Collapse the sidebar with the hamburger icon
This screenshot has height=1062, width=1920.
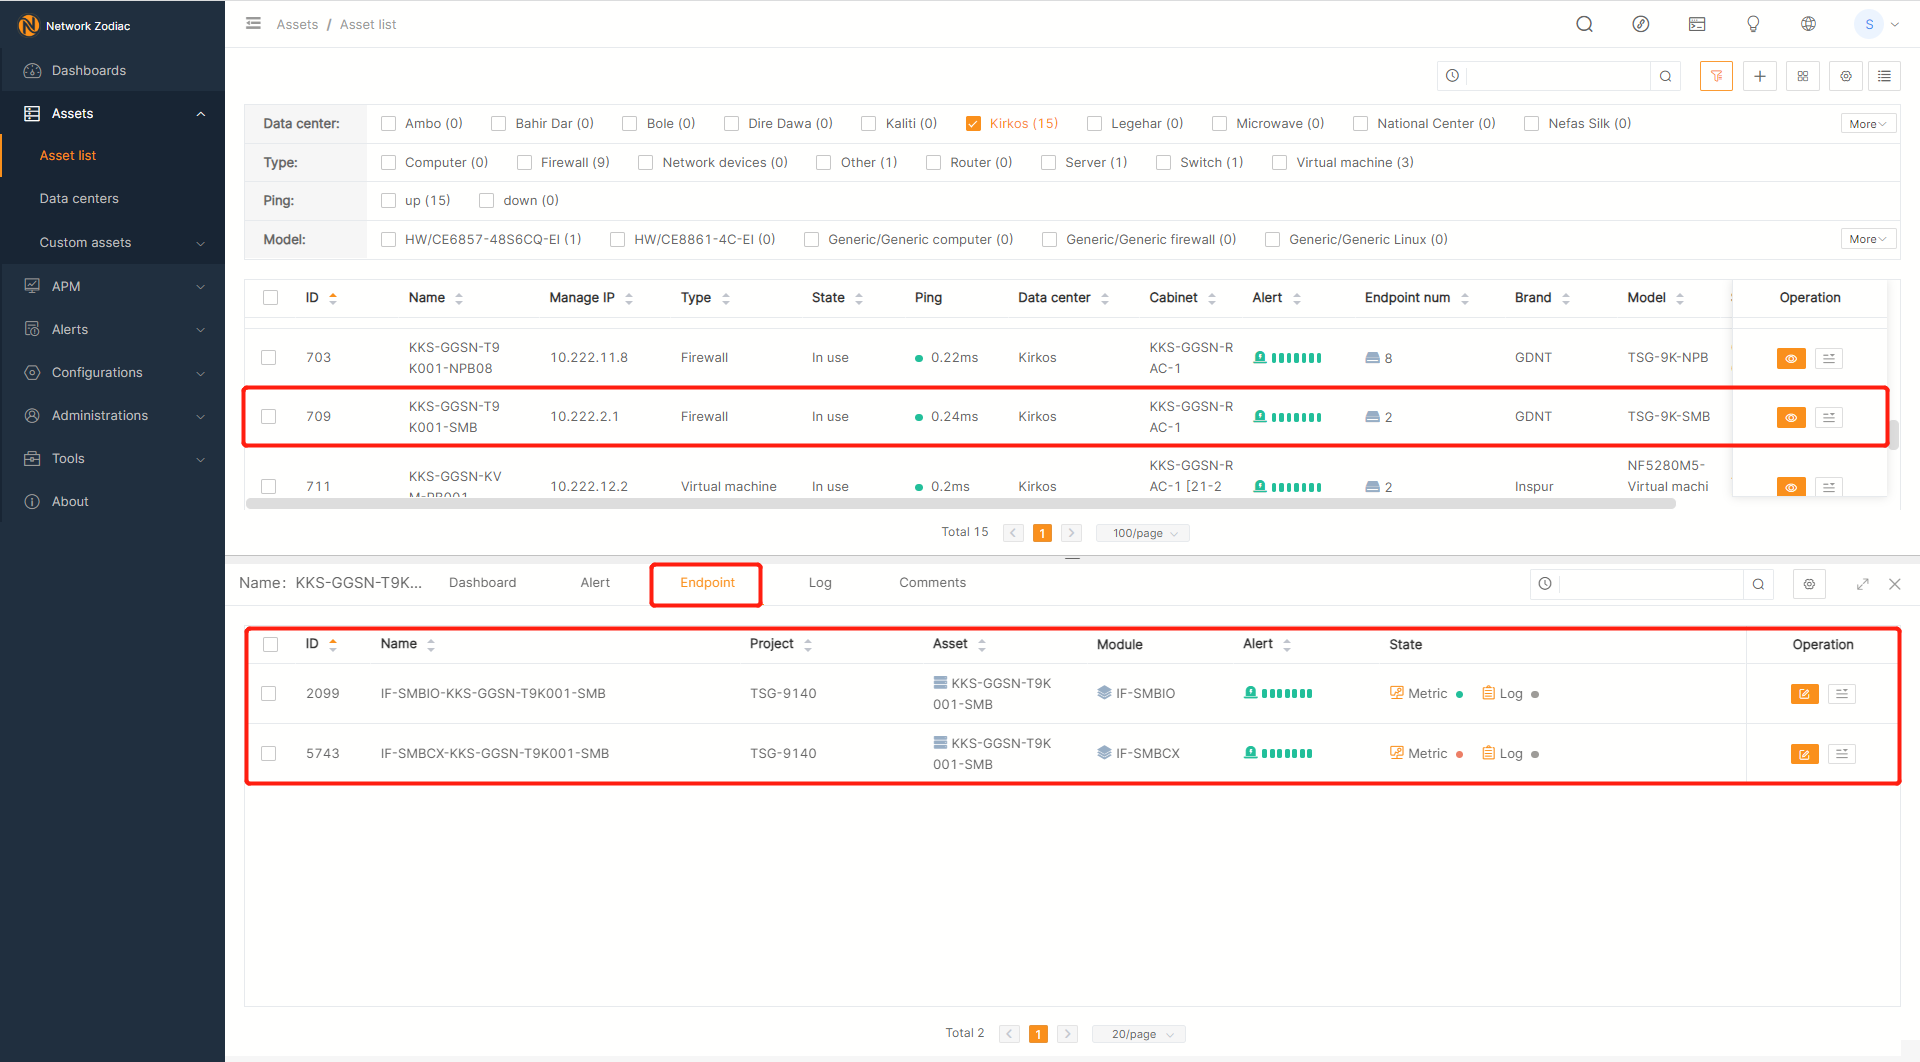pos(254,24)
